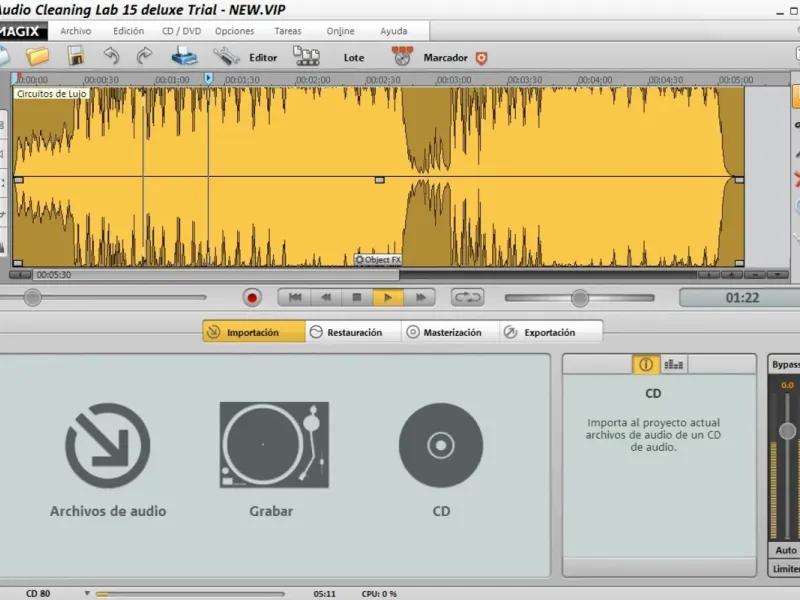The width and height of the screenshot is (800, 600).
Task: Open the Archivo menu
Action: 76,31
